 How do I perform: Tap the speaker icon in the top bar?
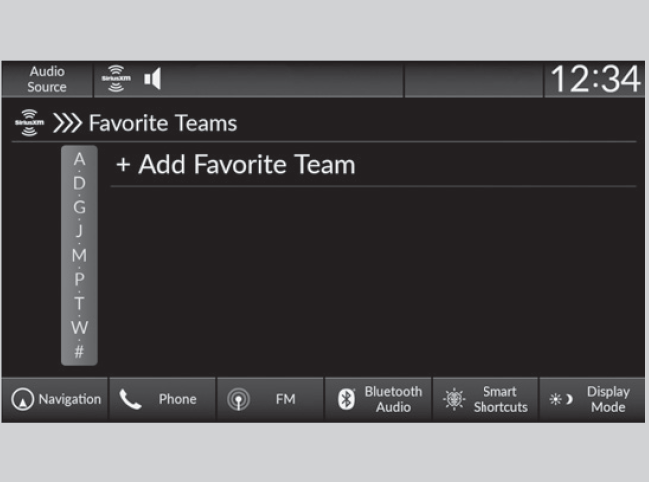pos(152,79)
